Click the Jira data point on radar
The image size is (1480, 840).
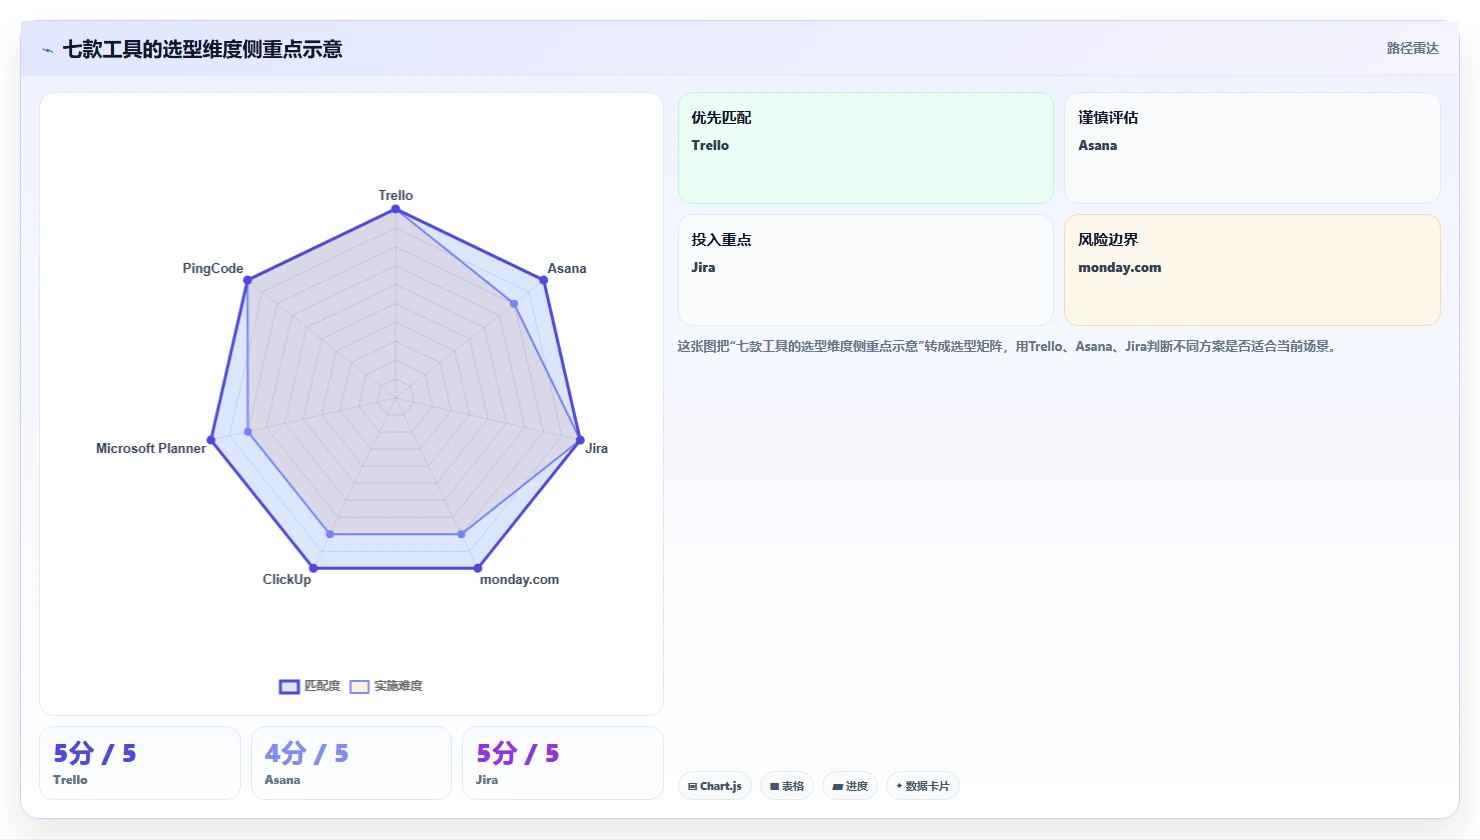pyautogui.click(x=580, y=440)
